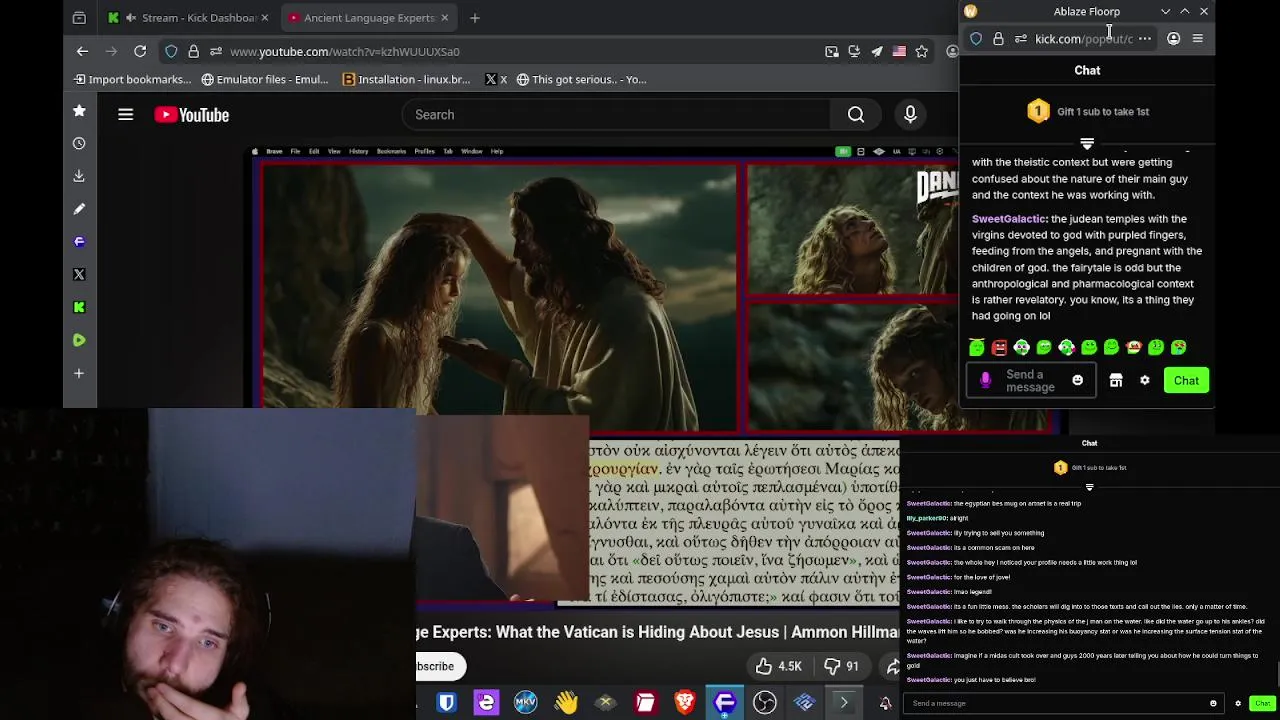The width and height of the screenshot is (1280, 720).
Task: Open the sidebar bookmarks star panel
Action: tap(79, 111)
